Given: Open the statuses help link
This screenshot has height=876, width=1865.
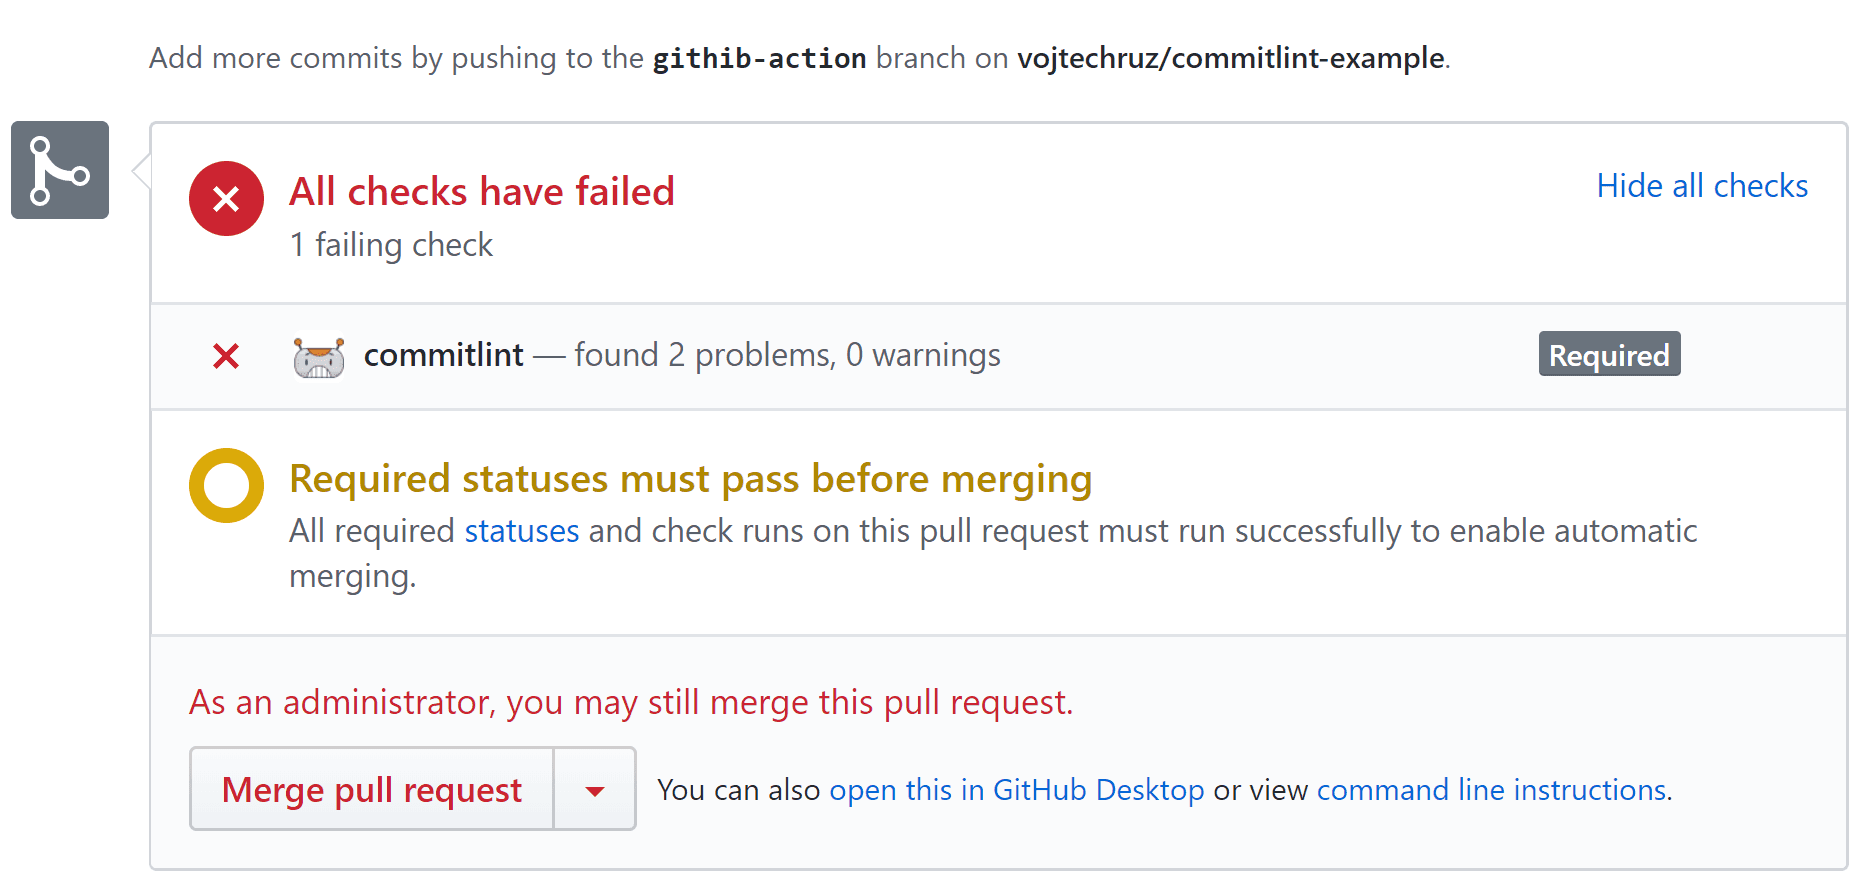Looking at the screenshot, I should coord(521,531).
